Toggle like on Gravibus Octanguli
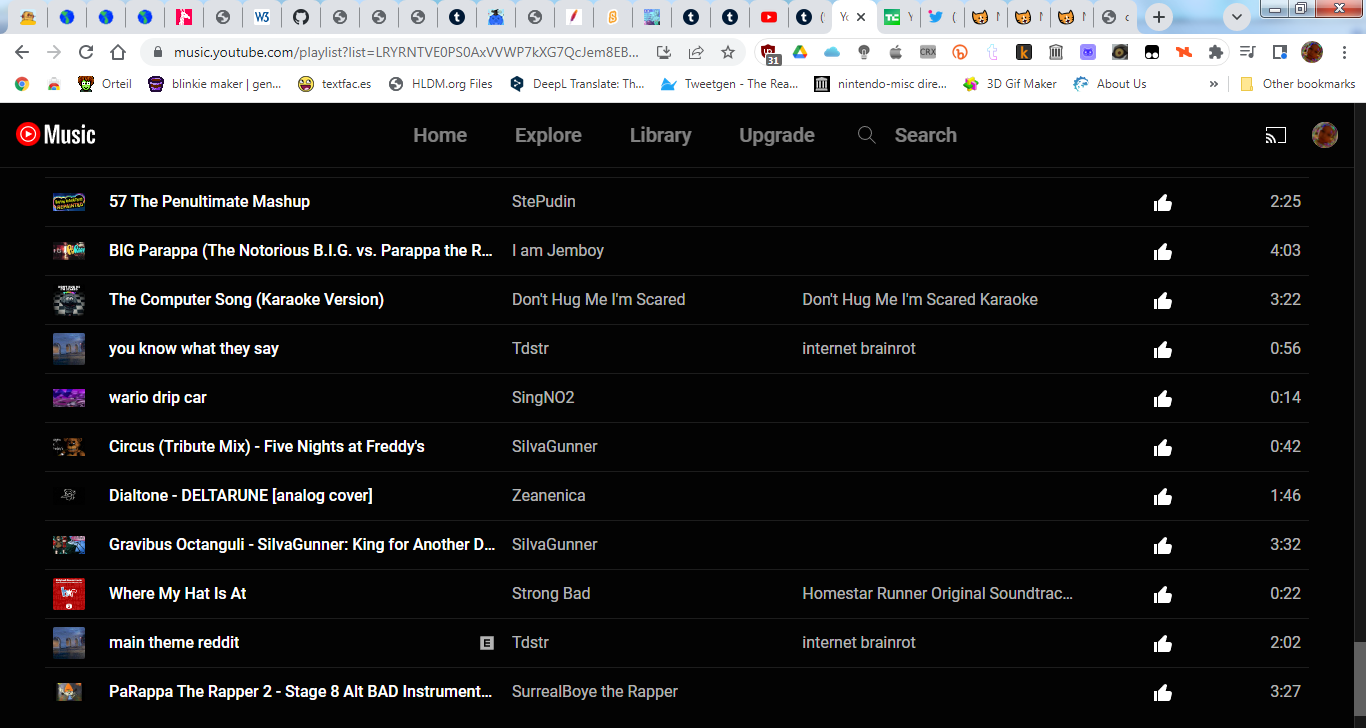Viewport: 1366px width, 728px height. tap(1162, 546)
